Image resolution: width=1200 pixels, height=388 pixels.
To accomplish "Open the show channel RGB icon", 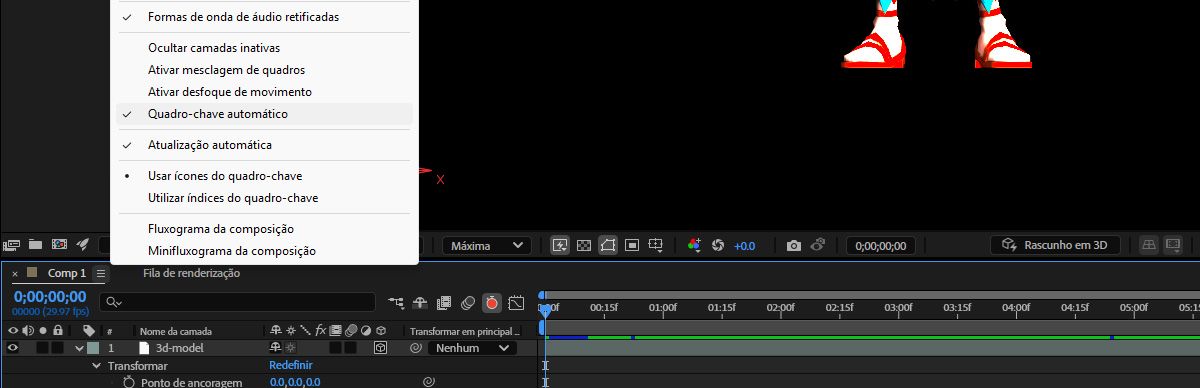I will coord(694,245).
